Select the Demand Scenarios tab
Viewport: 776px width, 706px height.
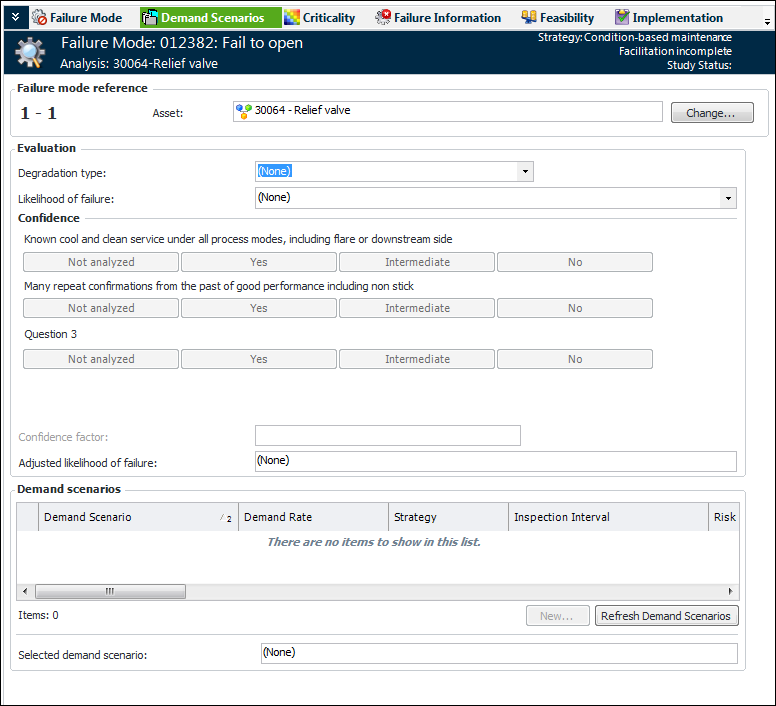click(x=210, y=18)
